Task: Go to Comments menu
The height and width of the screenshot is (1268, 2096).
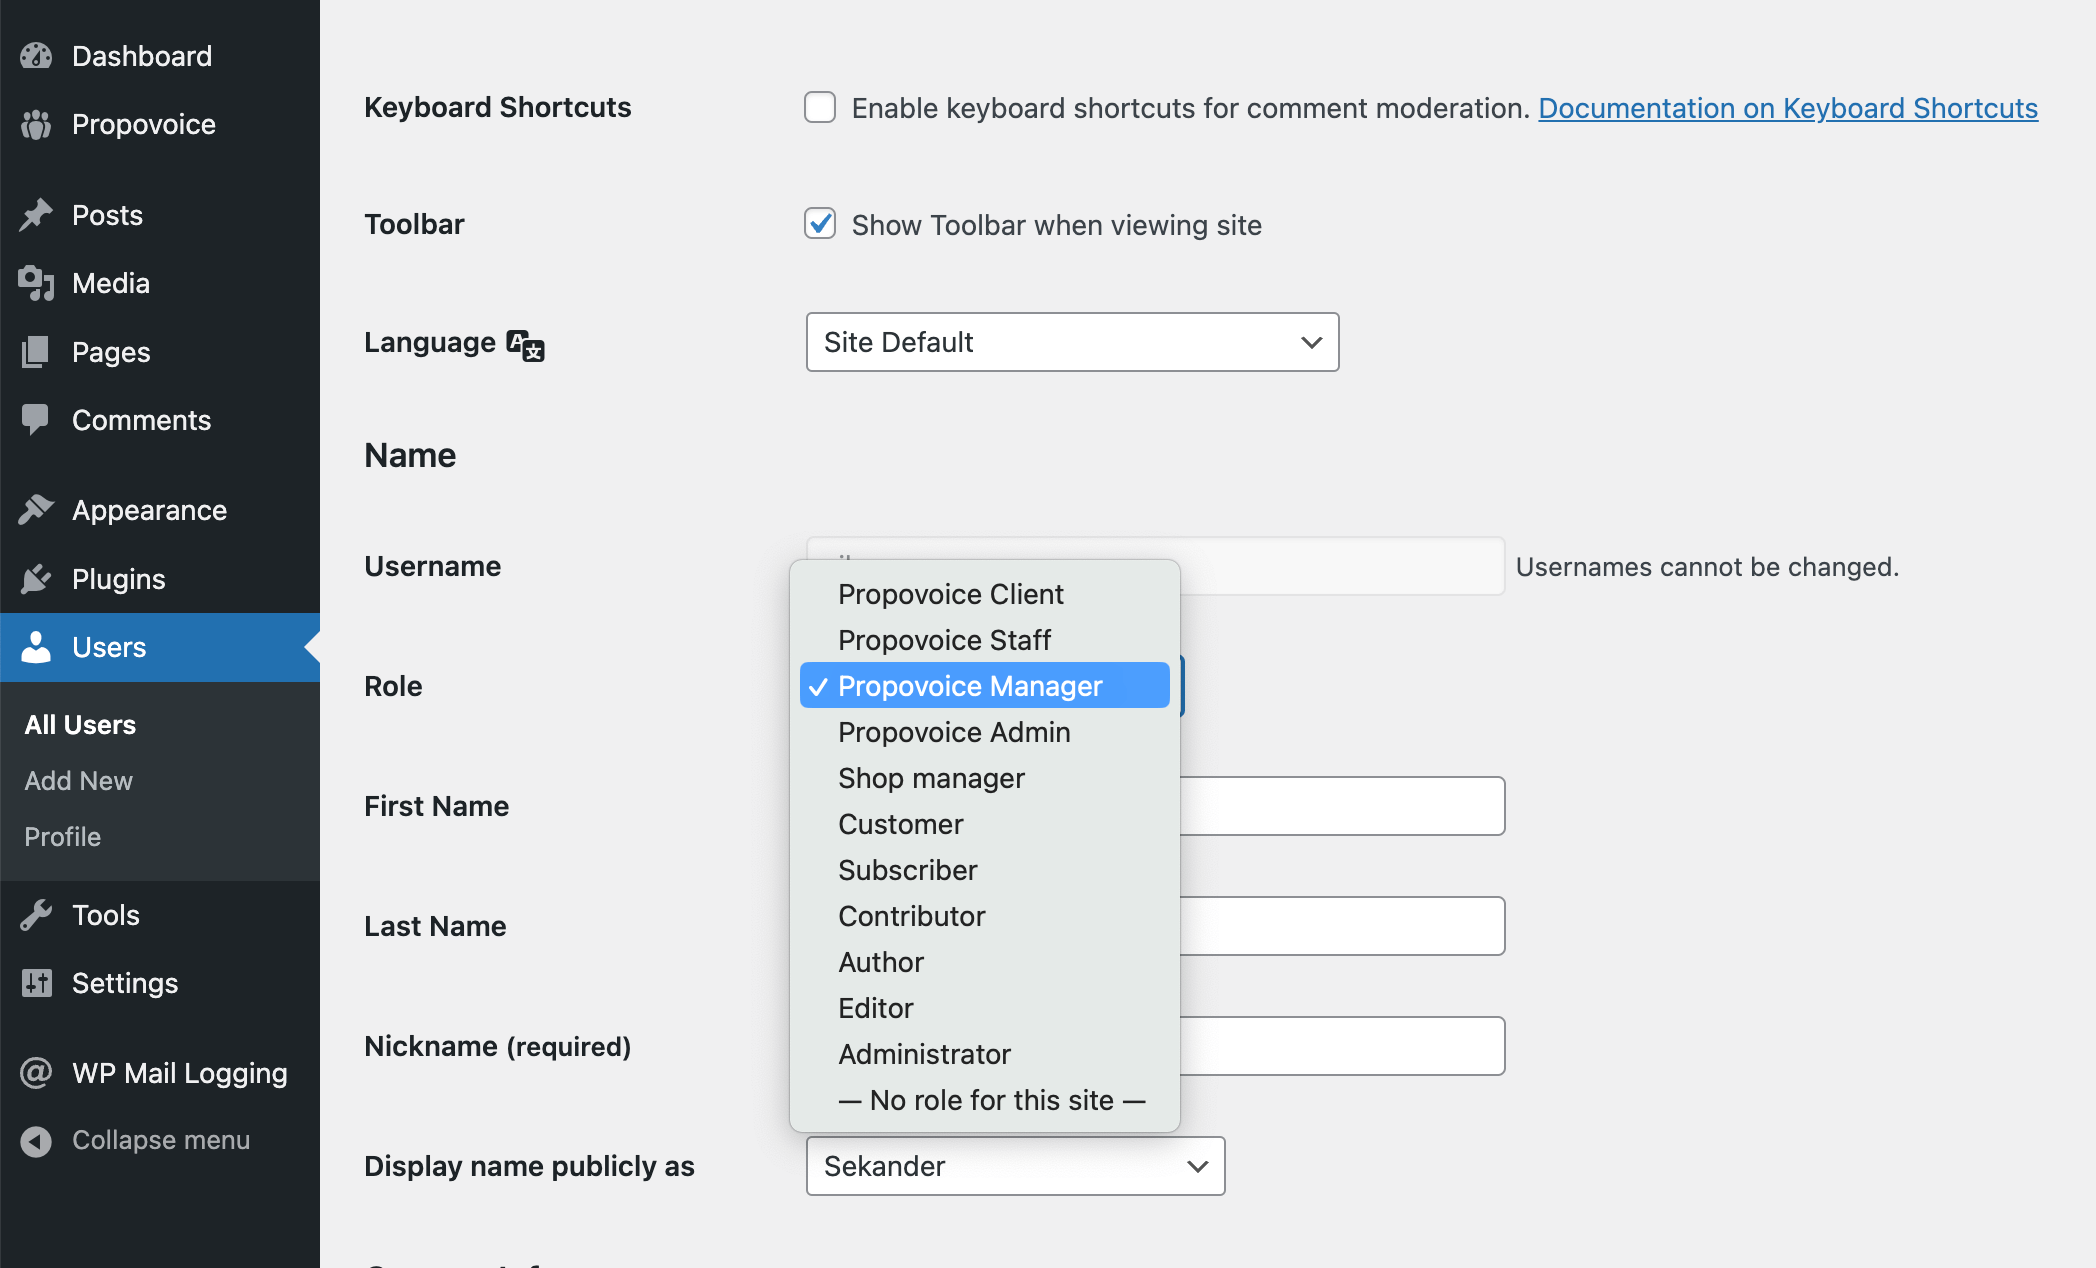Action: click(x=160, y=420)
